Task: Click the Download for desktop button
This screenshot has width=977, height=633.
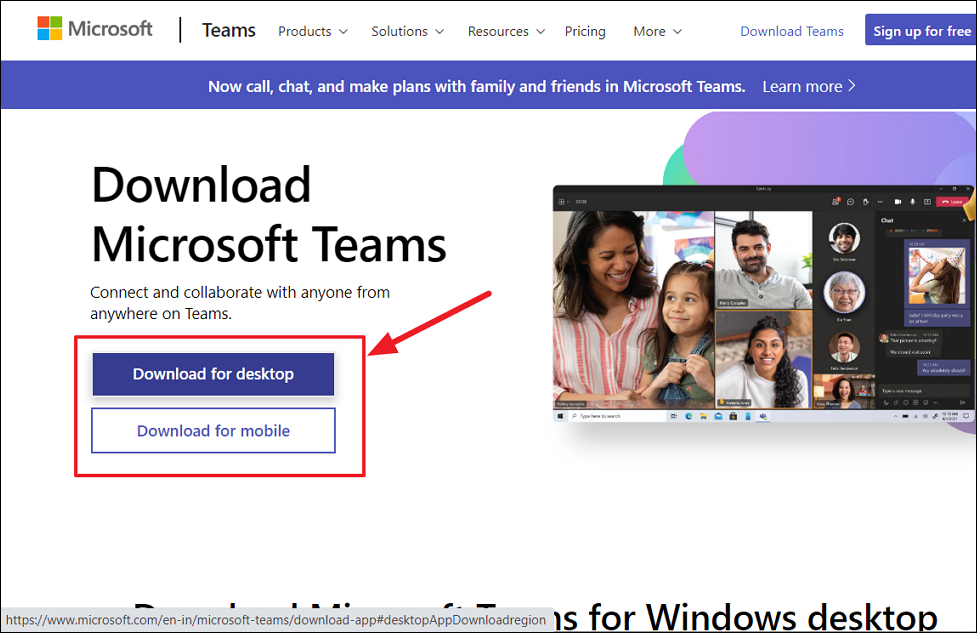Action: 213,374
